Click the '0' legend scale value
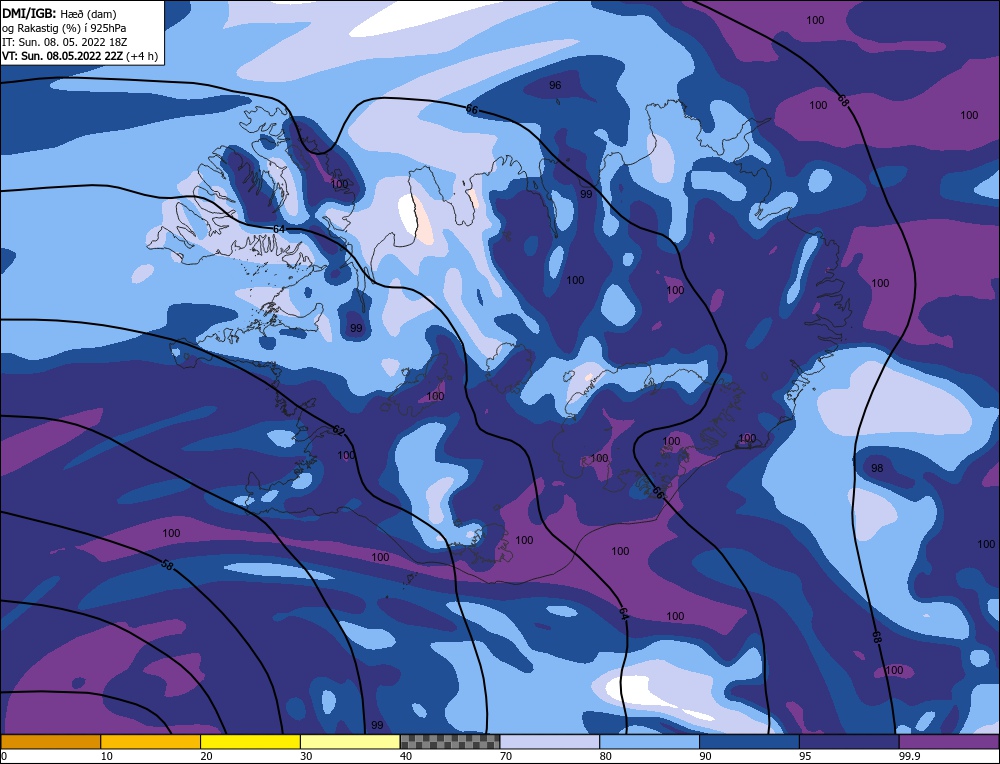This screenshot has height=764, width=1000. 4,756
